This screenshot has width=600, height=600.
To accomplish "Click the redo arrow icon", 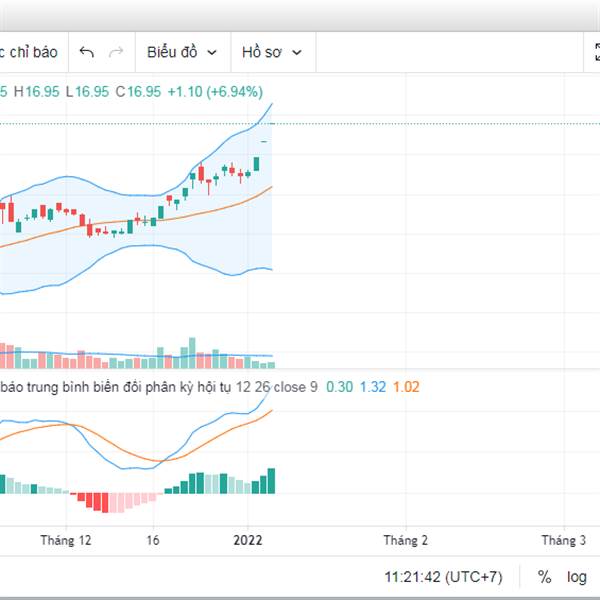I will coord(116,52).
